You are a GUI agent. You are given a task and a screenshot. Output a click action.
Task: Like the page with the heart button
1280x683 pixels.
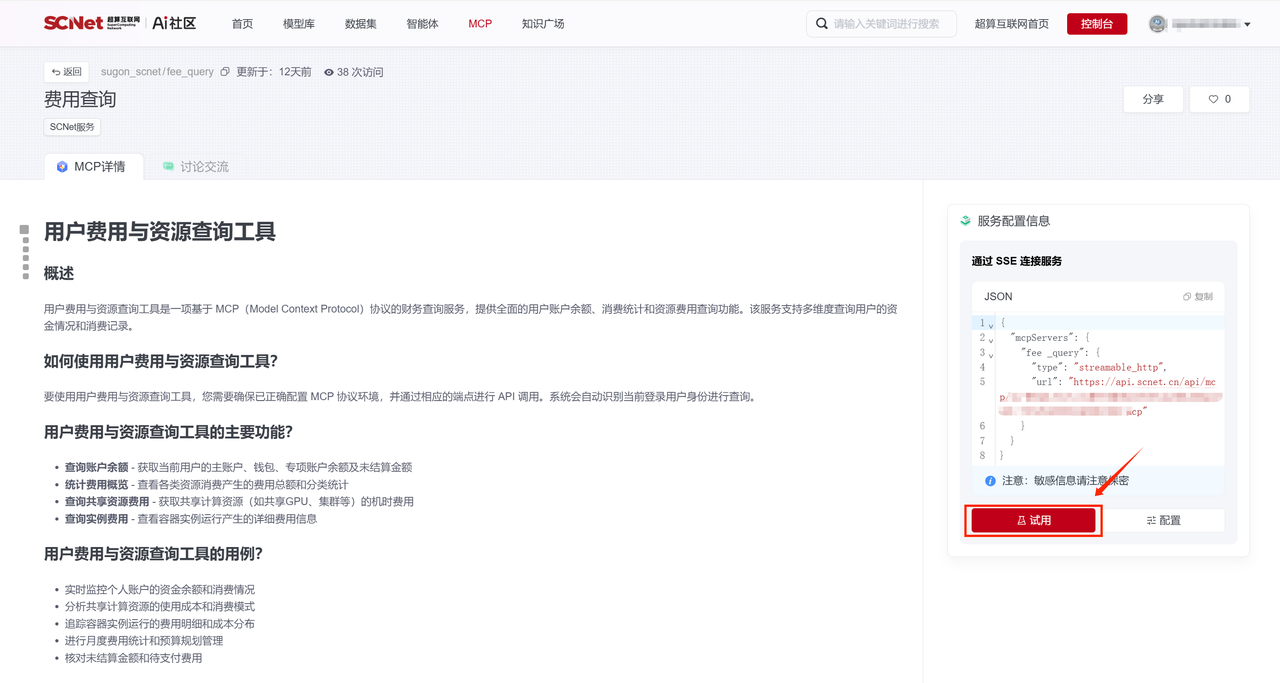[1219, 99]
